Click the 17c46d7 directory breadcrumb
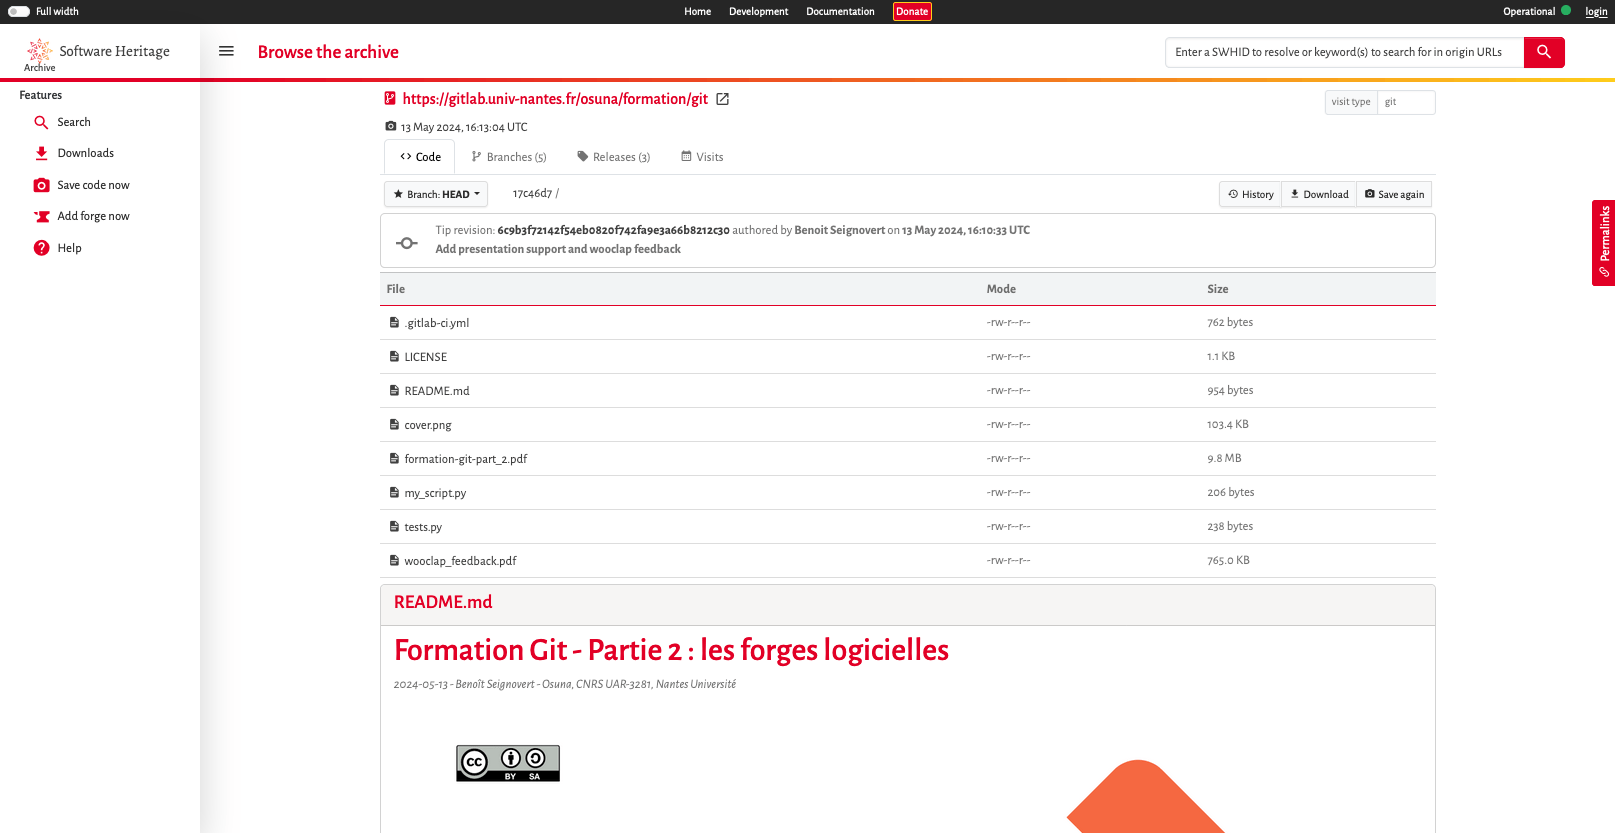This screenshot has height=833, width=1616. point(532,193)
